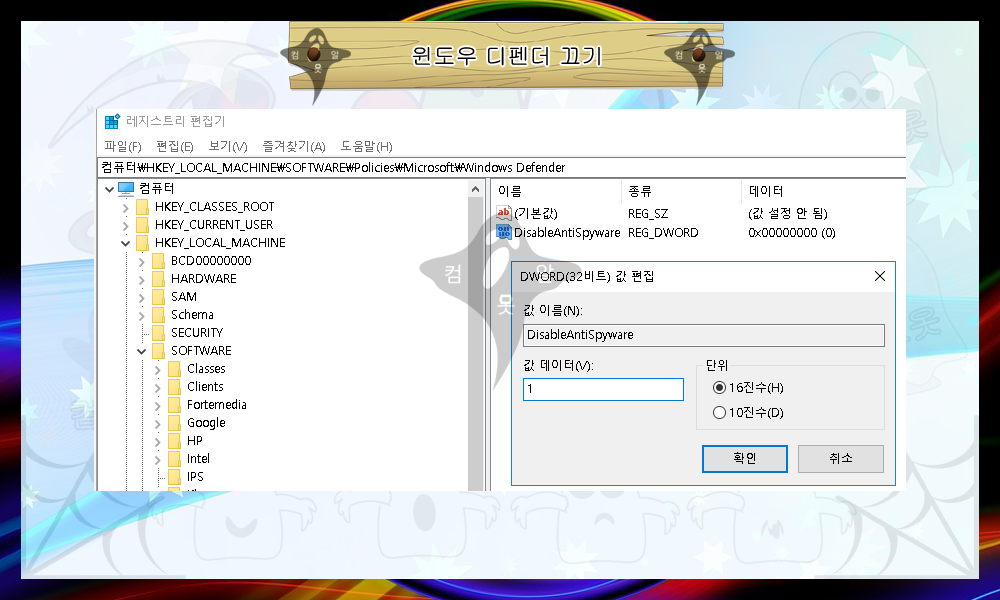The image size is (1000, 600).
Task: Click the 종류 column header
Action: coord(682,191)
